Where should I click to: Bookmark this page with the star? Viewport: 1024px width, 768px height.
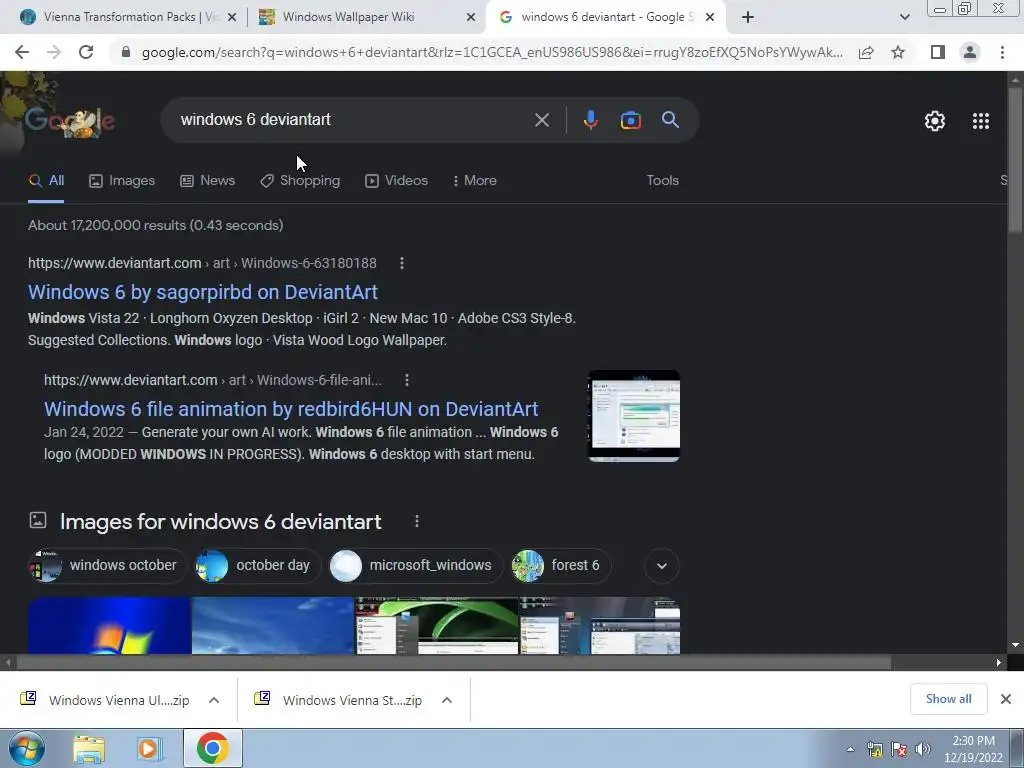(898, 52)
